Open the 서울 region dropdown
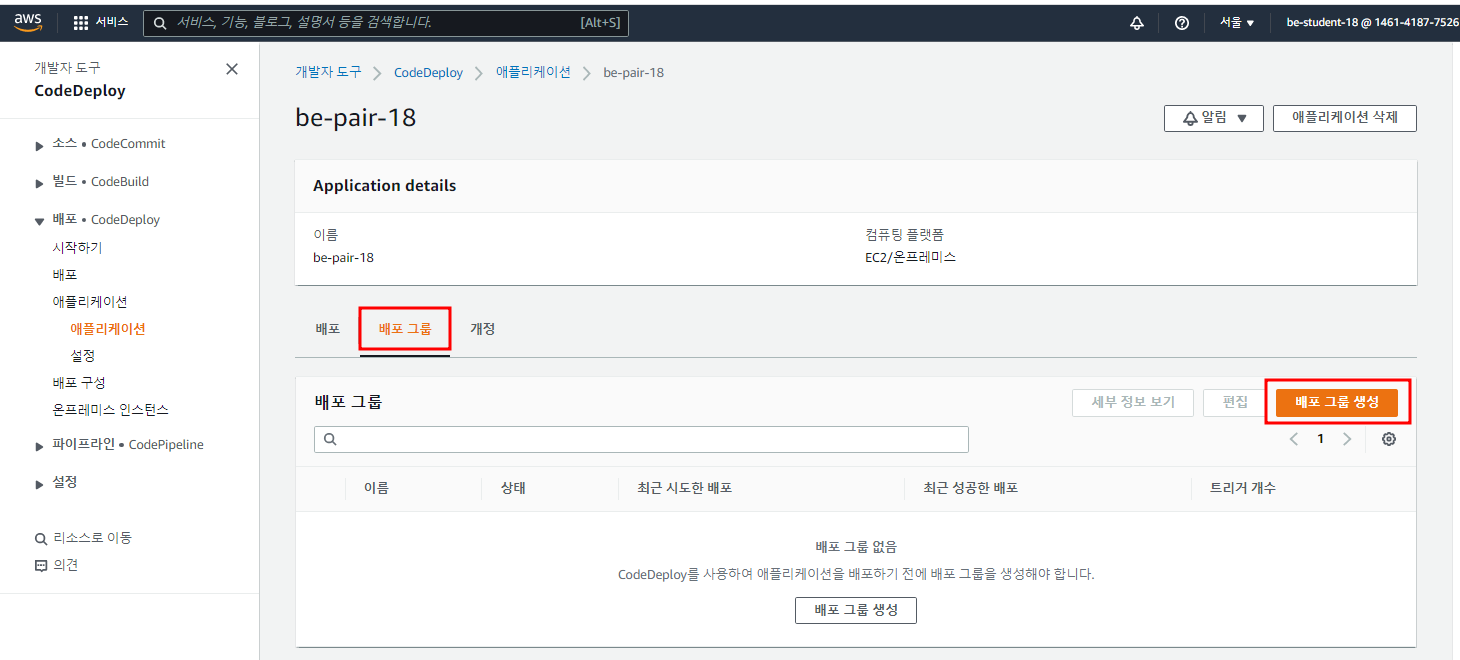1460x660 pixels. 1236,23
